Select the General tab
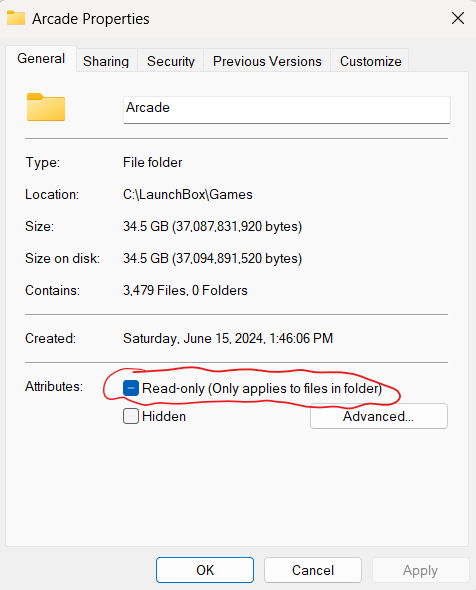Image resolution: width=476 pixels, height=590 pixels. [x=41, y=59]
